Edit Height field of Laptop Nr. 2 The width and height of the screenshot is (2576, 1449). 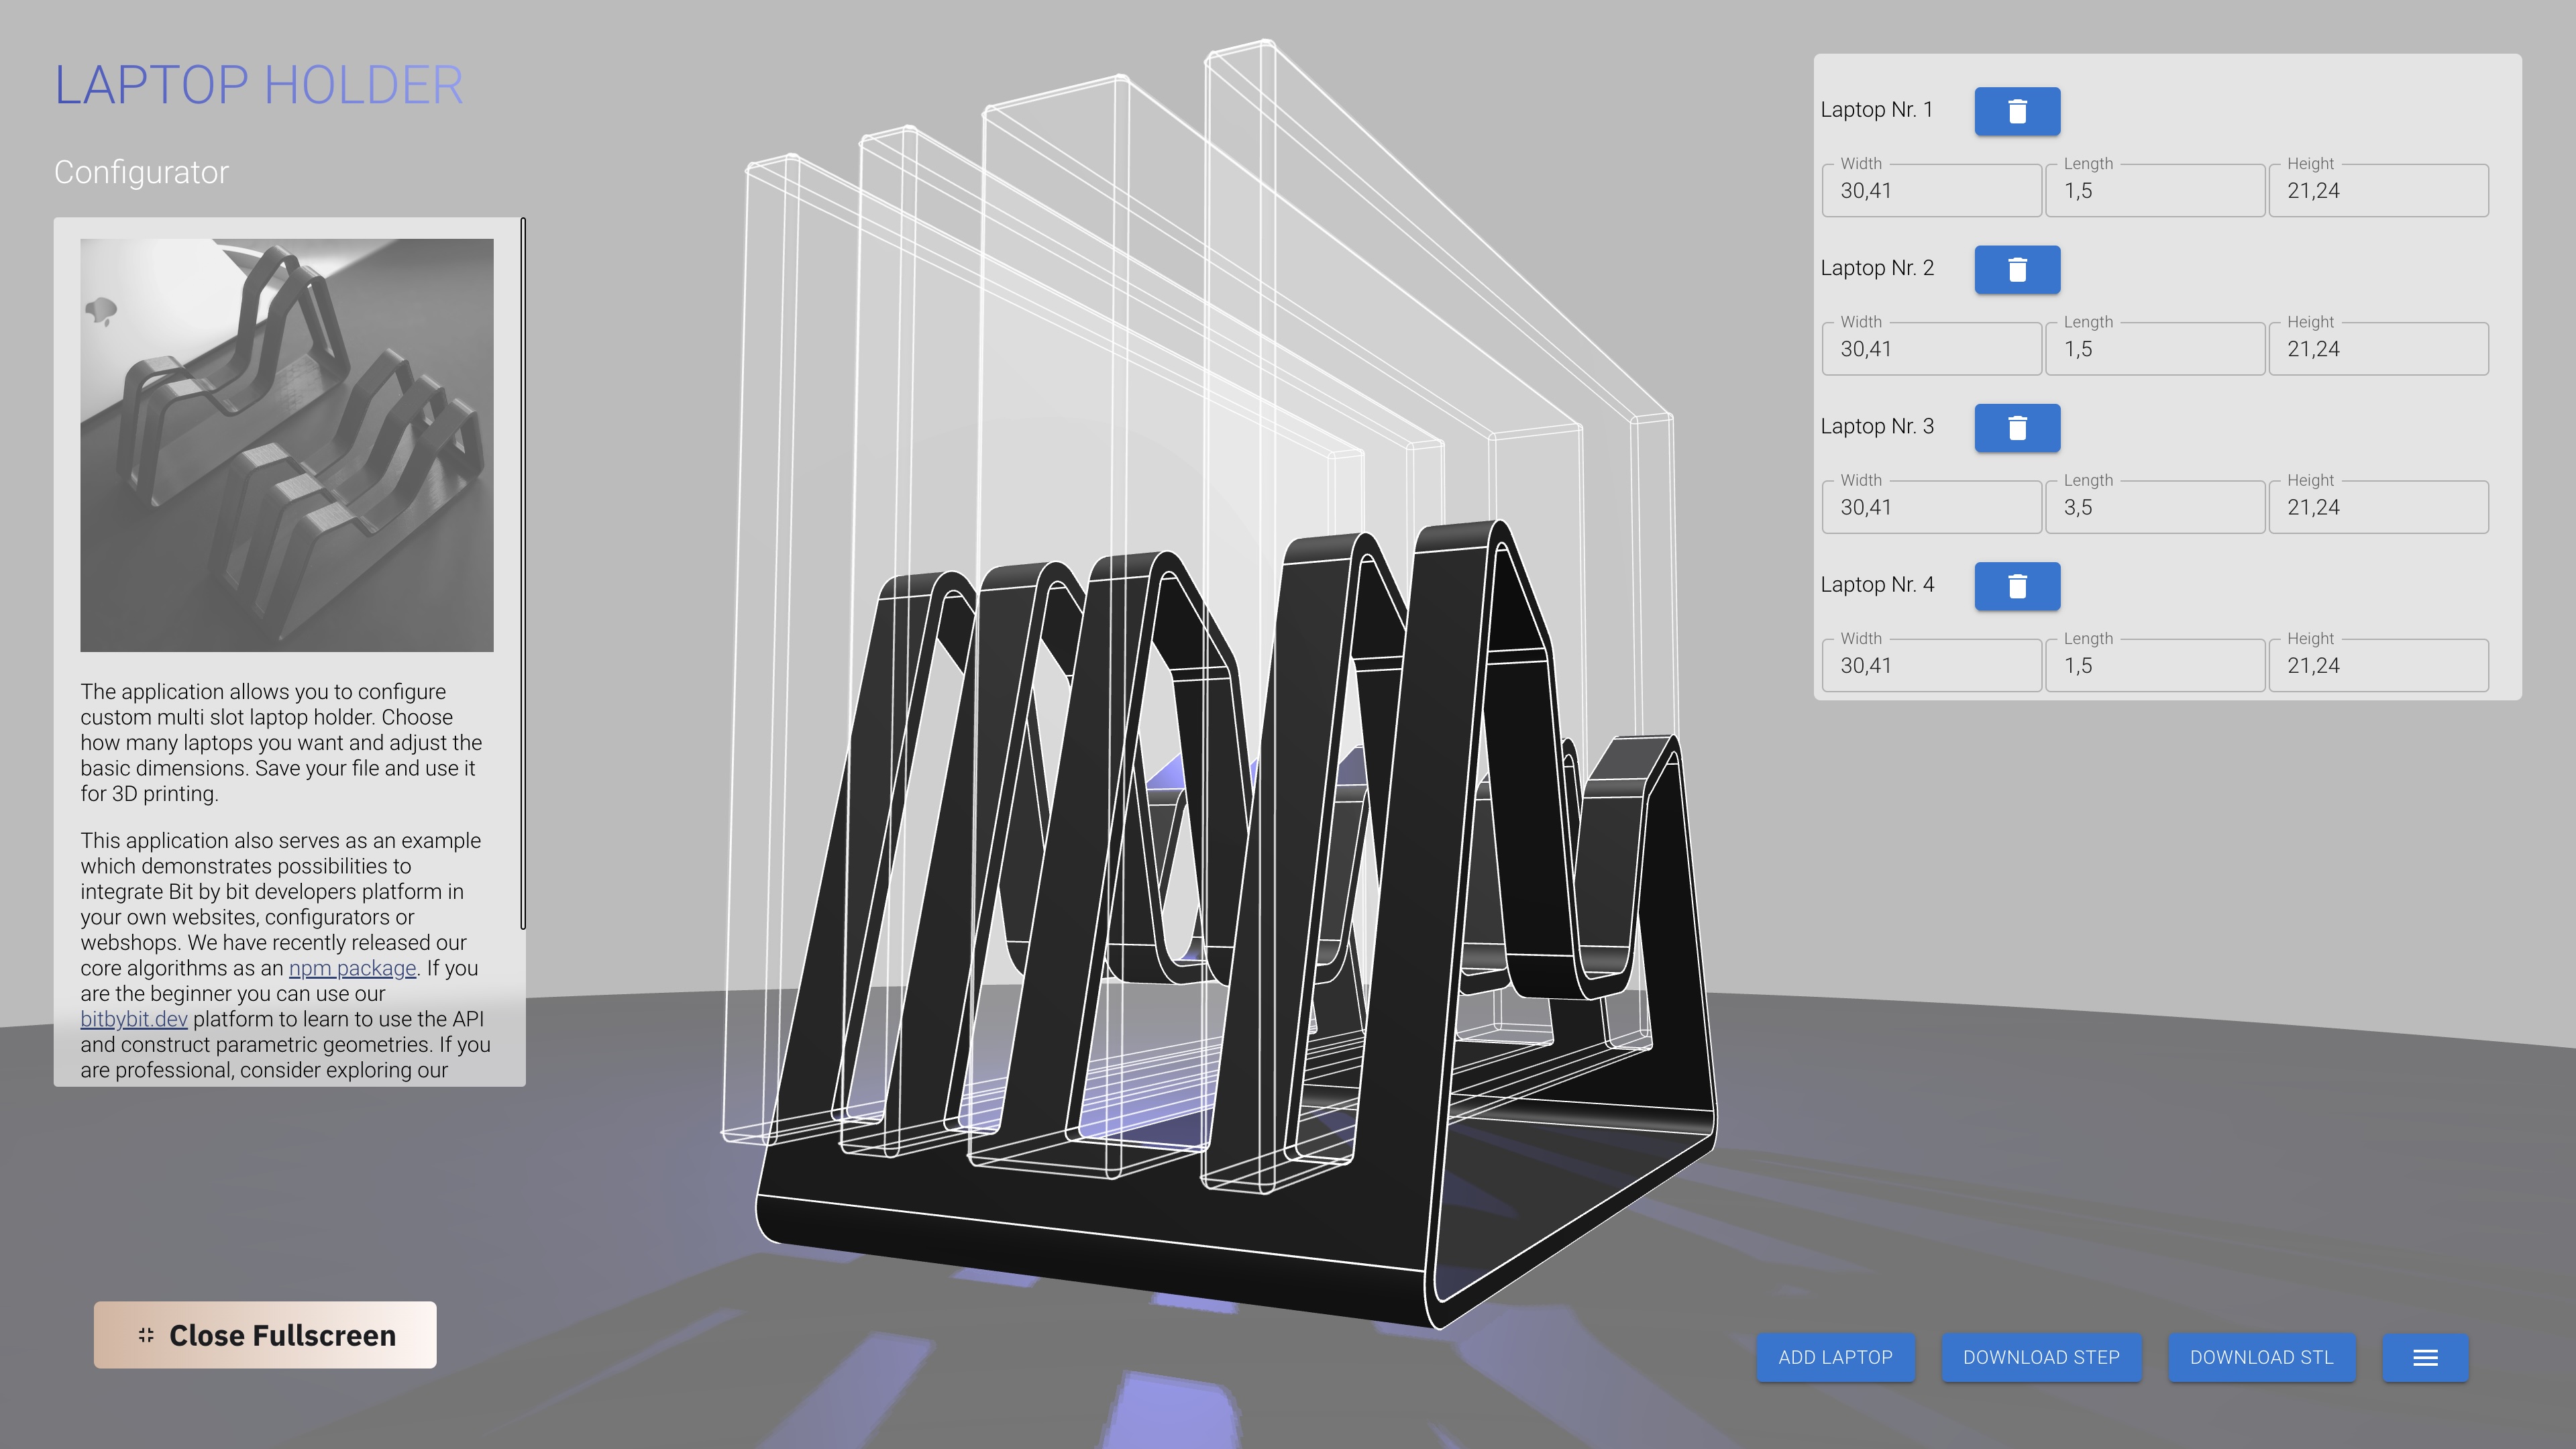(2378, 349)
